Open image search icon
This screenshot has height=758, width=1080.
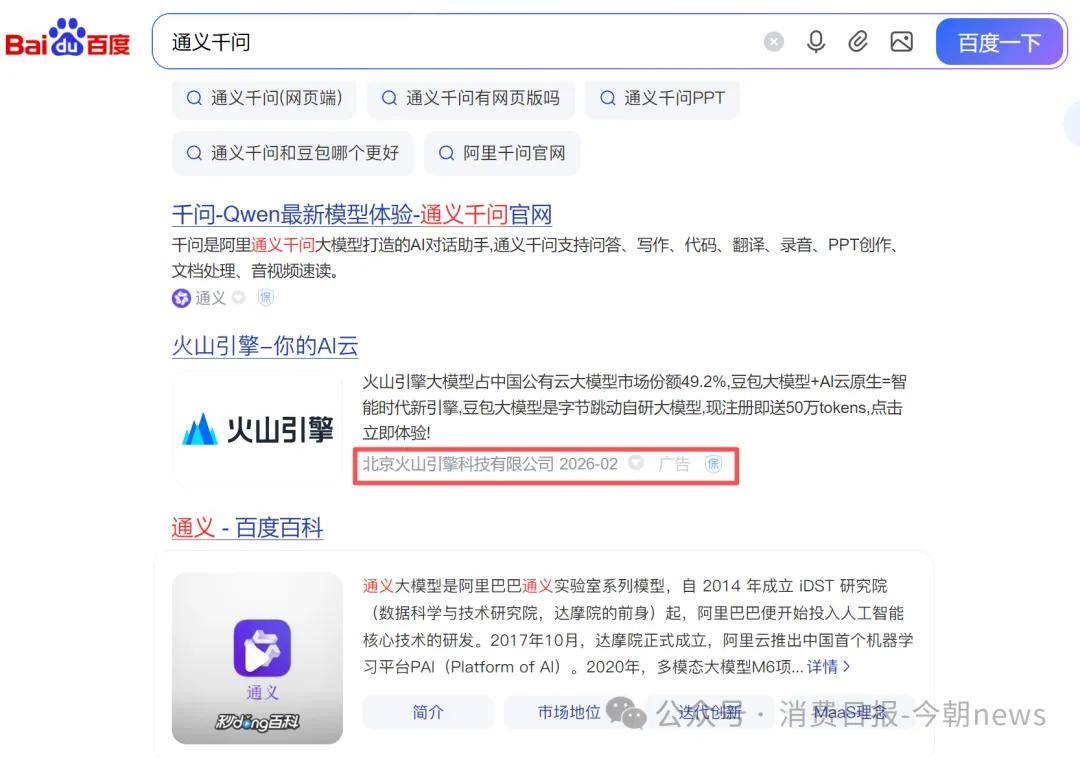[x=902, y=42]
